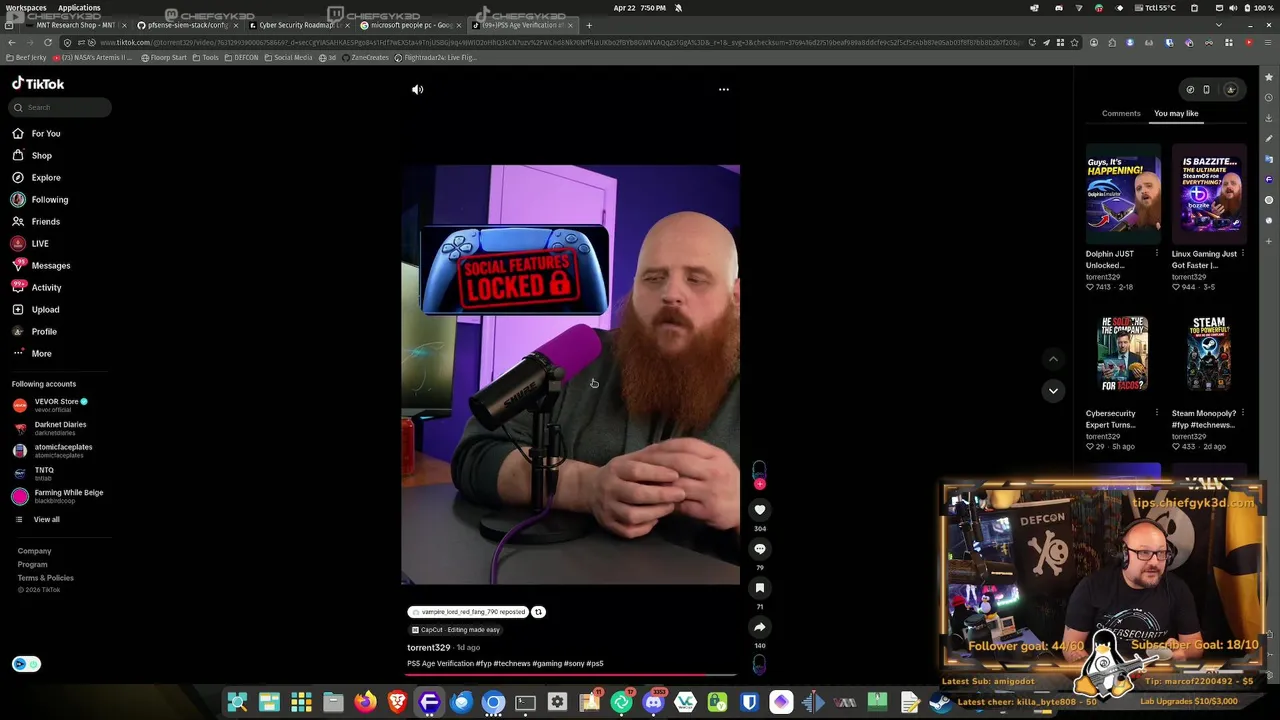
Task: Open options for Cybersecurity Expert Turns video
Action: pos(1157,413)
